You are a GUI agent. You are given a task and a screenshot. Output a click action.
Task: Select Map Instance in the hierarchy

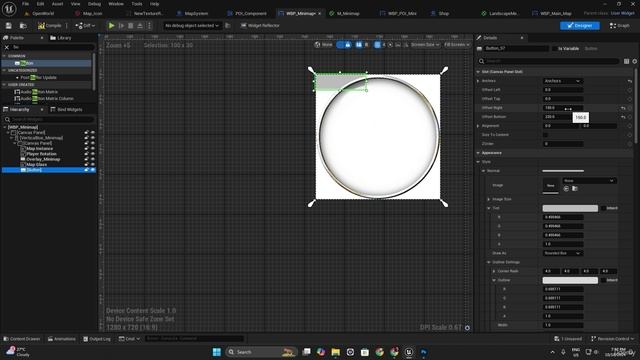click(40, 149)
